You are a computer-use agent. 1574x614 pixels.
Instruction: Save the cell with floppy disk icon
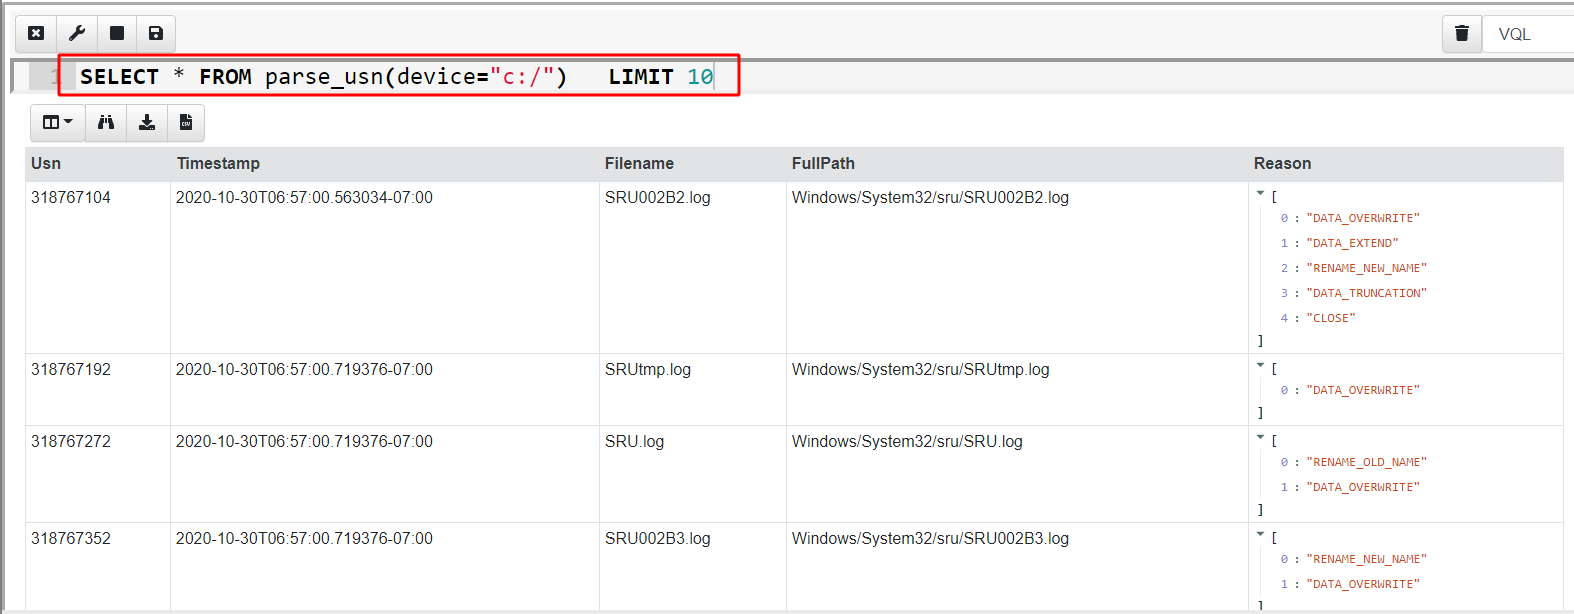pyautogui.click(x=156, y=33)
